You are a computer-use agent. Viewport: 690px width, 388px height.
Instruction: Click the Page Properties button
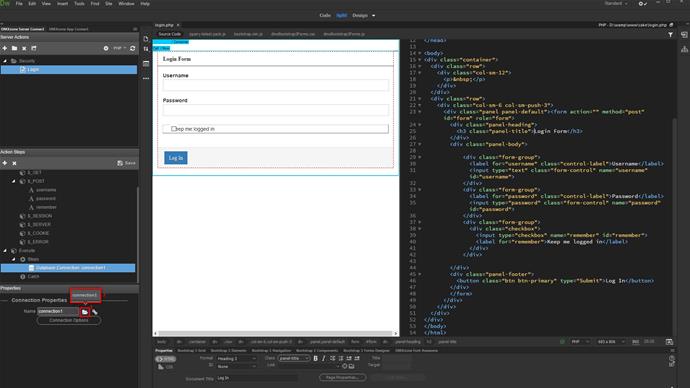click(342, 377)
